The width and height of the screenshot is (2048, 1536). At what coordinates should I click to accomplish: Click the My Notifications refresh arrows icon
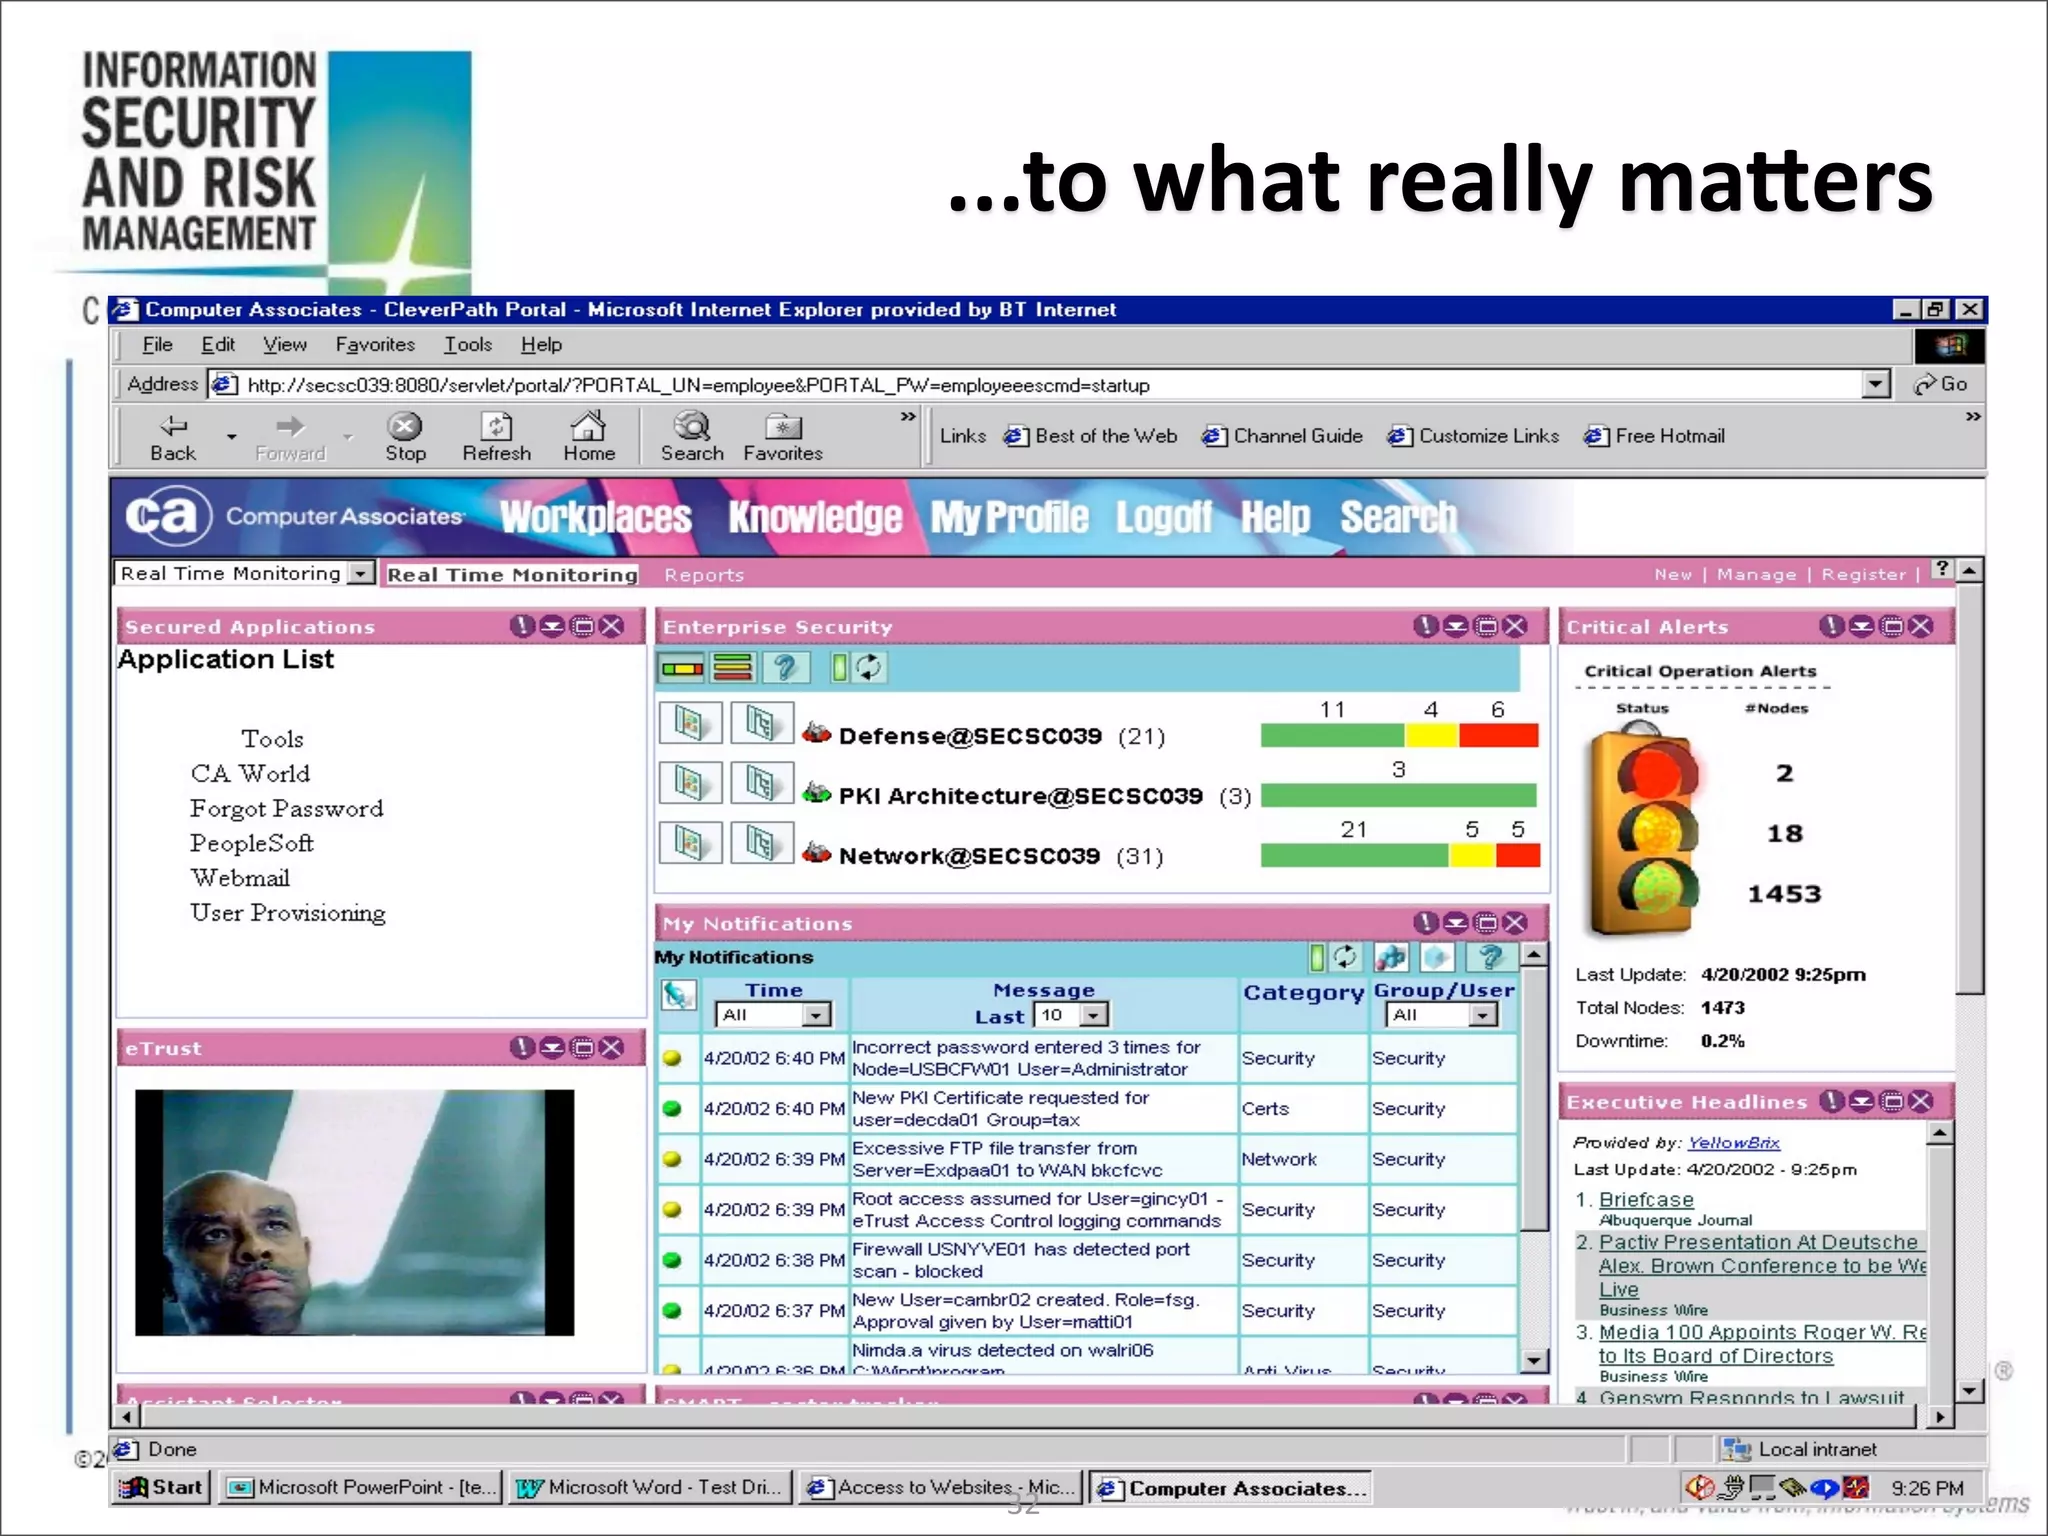(1346, 957)
